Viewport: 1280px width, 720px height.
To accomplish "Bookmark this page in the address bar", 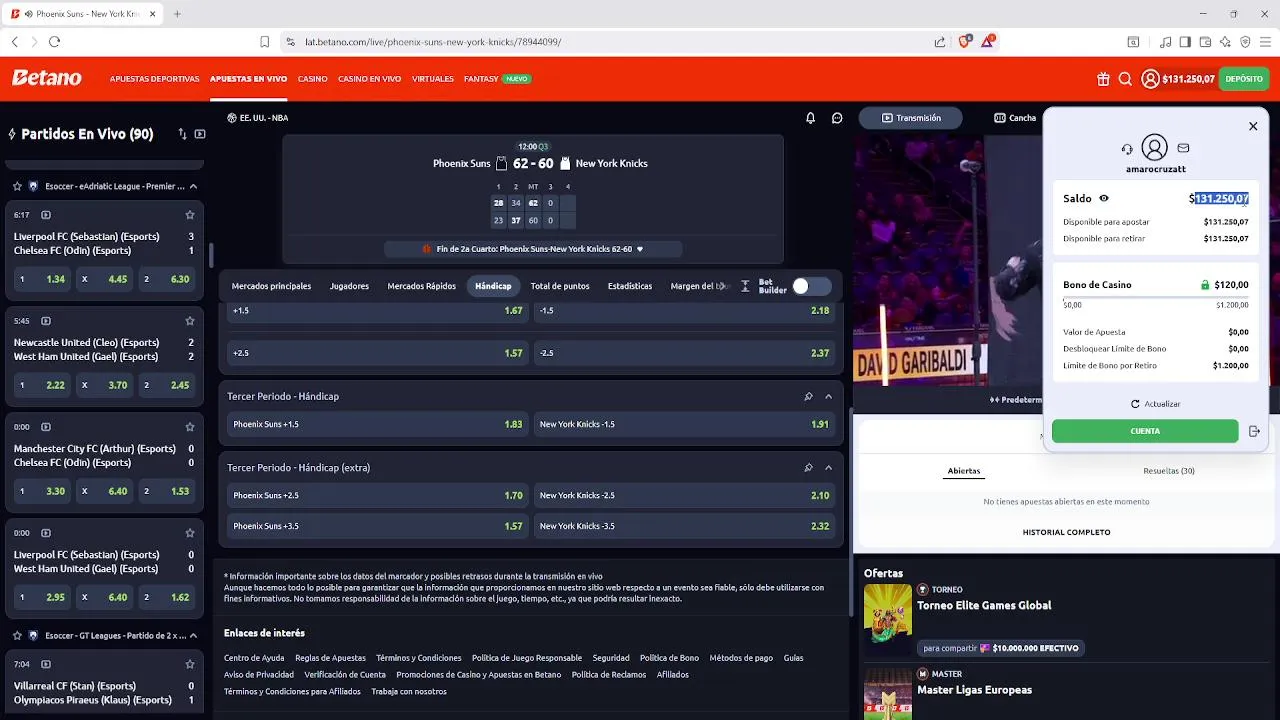I will [x=264, y=42].
